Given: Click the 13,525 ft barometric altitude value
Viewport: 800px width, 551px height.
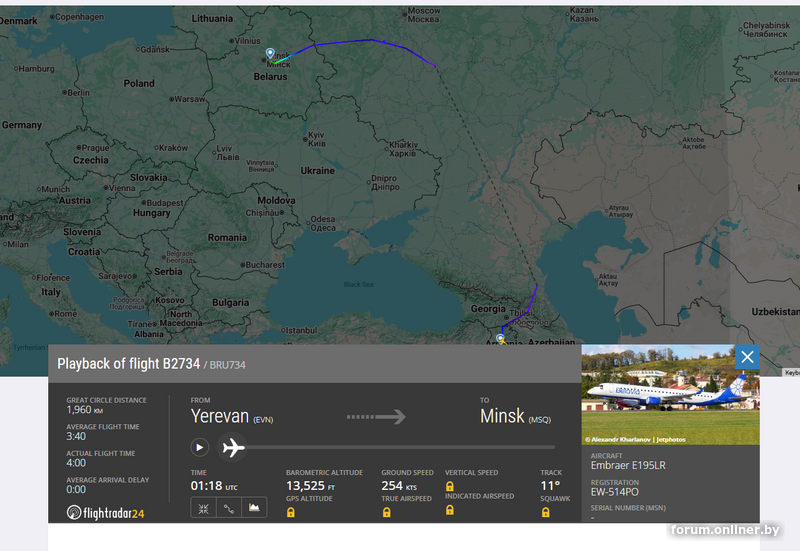Looking at the screenshot, I should tap(310, 486).
